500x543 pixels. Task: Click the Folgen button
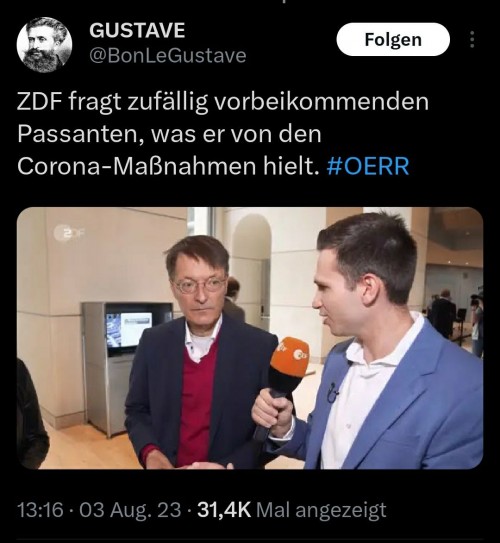tap(393, 39)
